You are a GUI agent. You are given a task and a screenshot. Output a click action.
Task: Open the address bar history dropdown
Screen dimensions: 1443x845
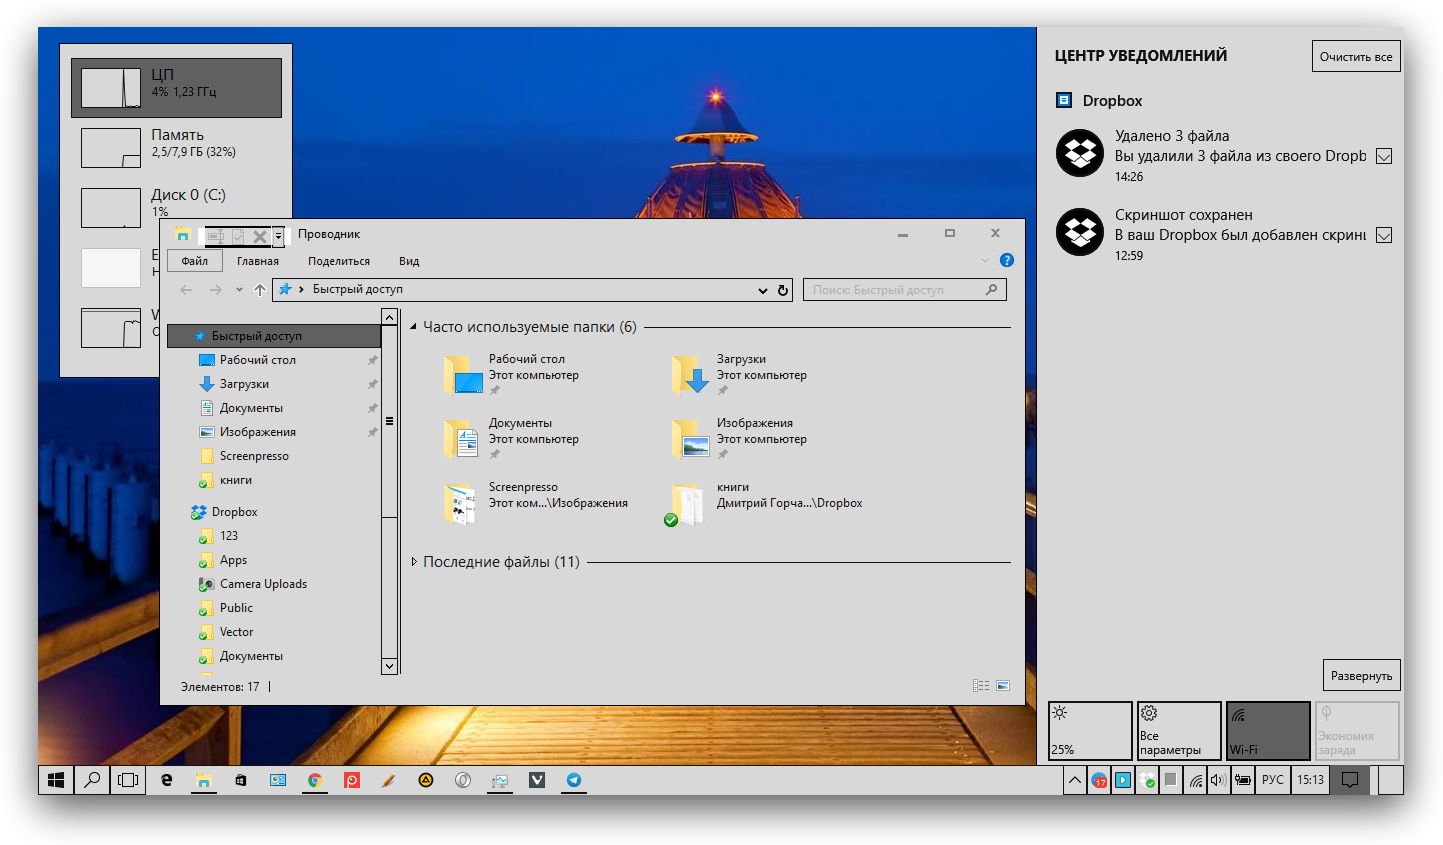coord(764,290)
